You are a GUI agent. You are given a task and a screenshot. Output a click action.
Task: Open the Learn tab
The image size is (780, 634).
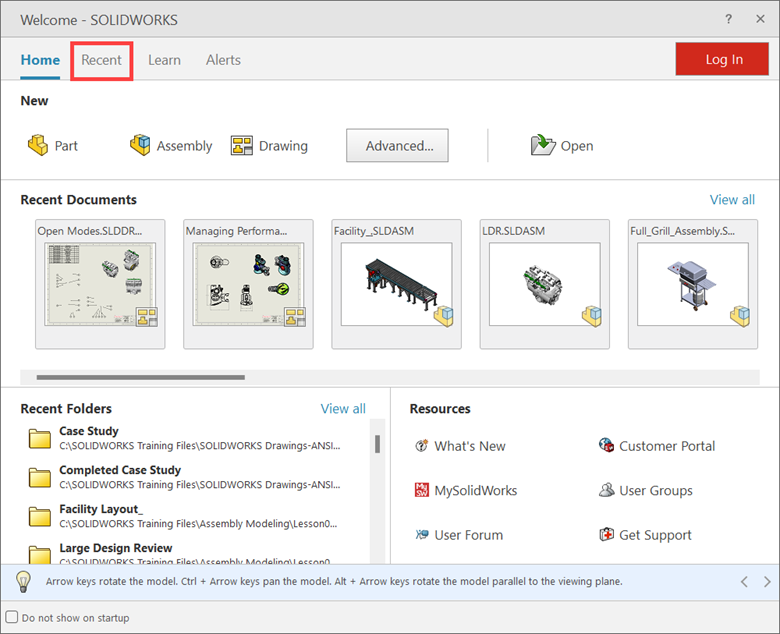point(164,60)
